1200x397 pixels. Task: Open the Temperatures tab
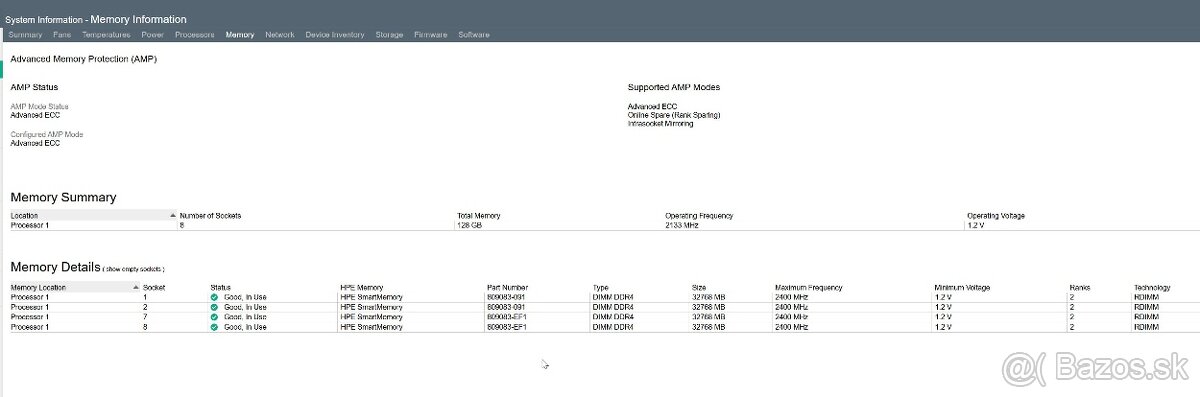(x=106, y=35)
